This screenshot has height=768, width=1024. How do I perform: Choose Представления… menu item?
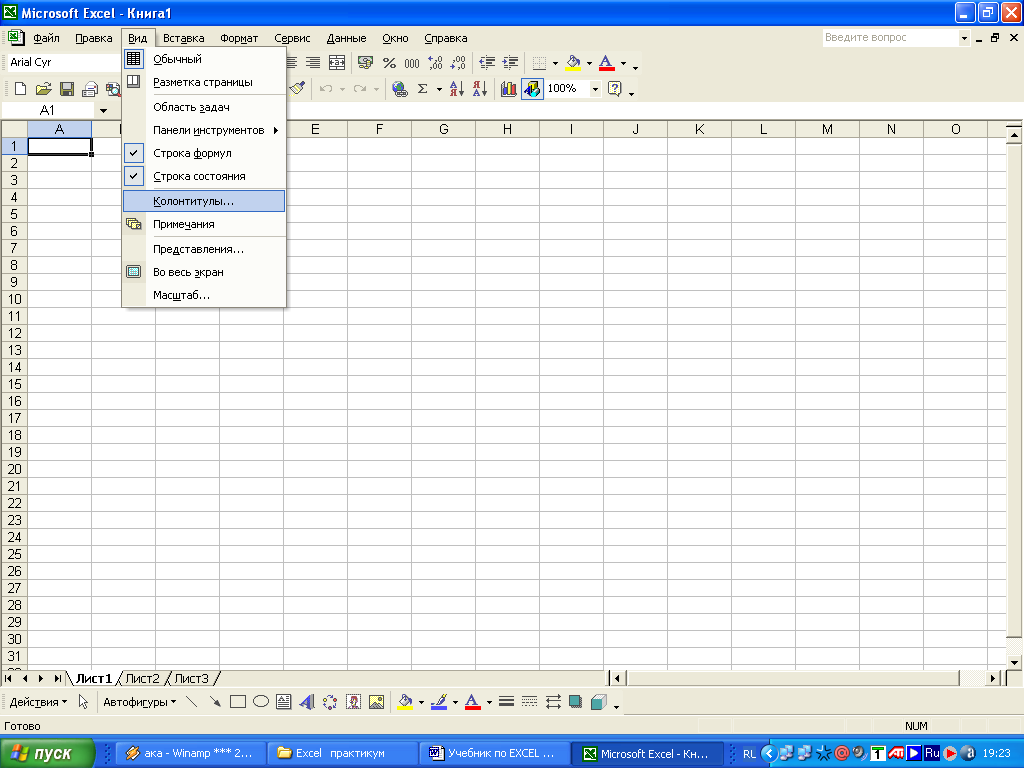(x=204, y=249)
